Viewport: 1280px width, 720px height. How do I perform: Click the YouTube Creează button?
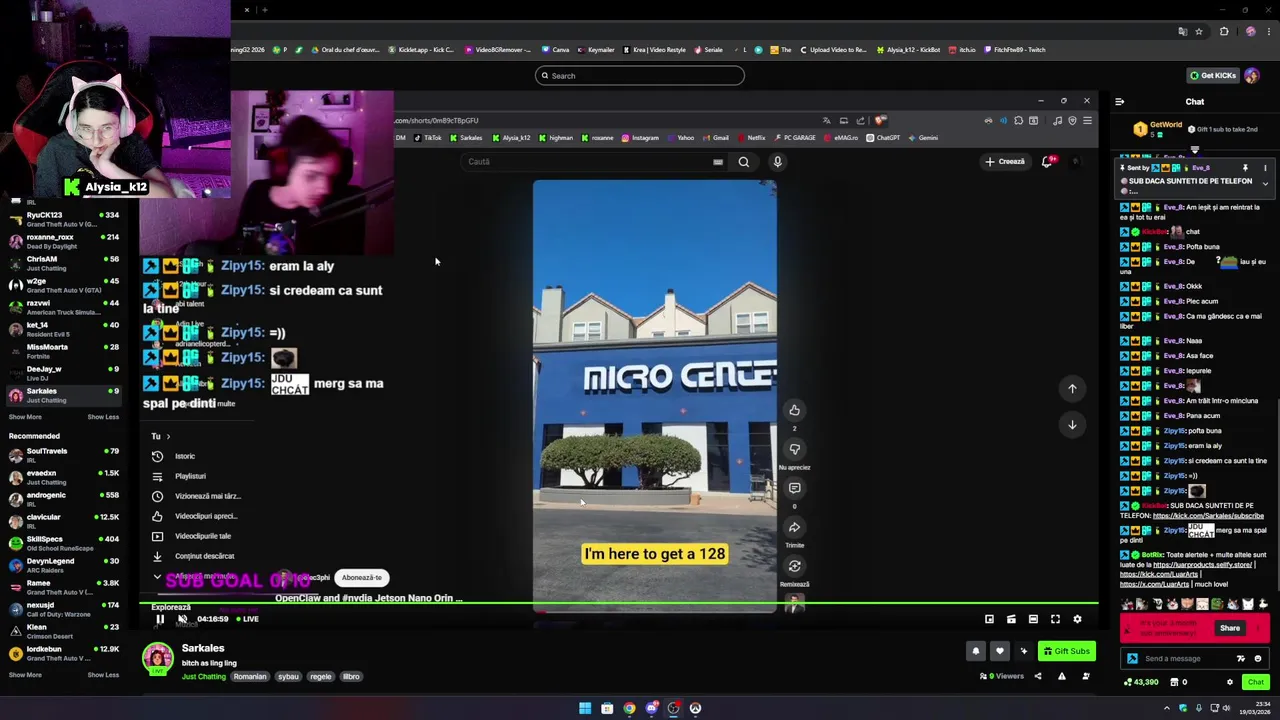click(1005, 161)
